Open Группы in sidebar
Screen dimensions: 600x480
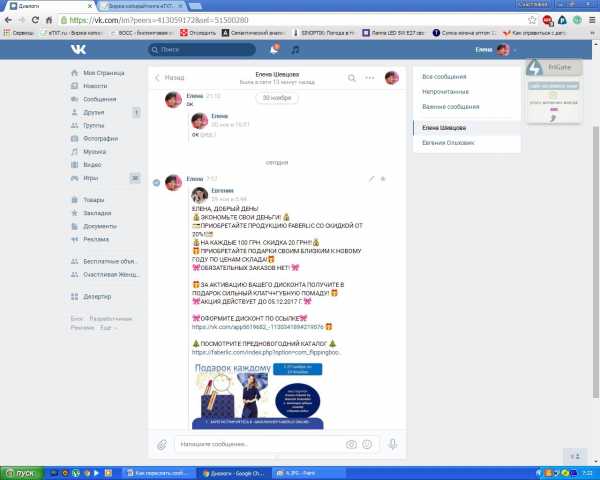(94, 126)
